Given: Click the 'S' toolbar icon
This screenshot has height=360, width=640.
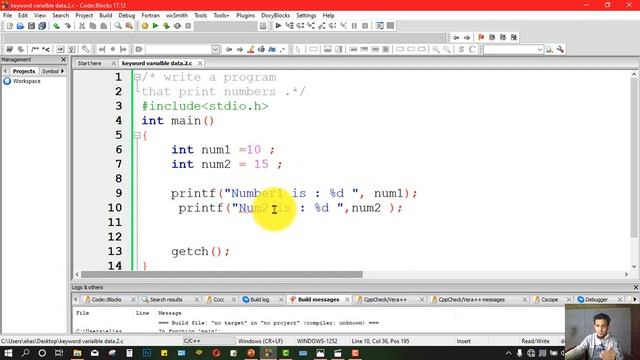Looking at the screenshot, I should (461, 49).
